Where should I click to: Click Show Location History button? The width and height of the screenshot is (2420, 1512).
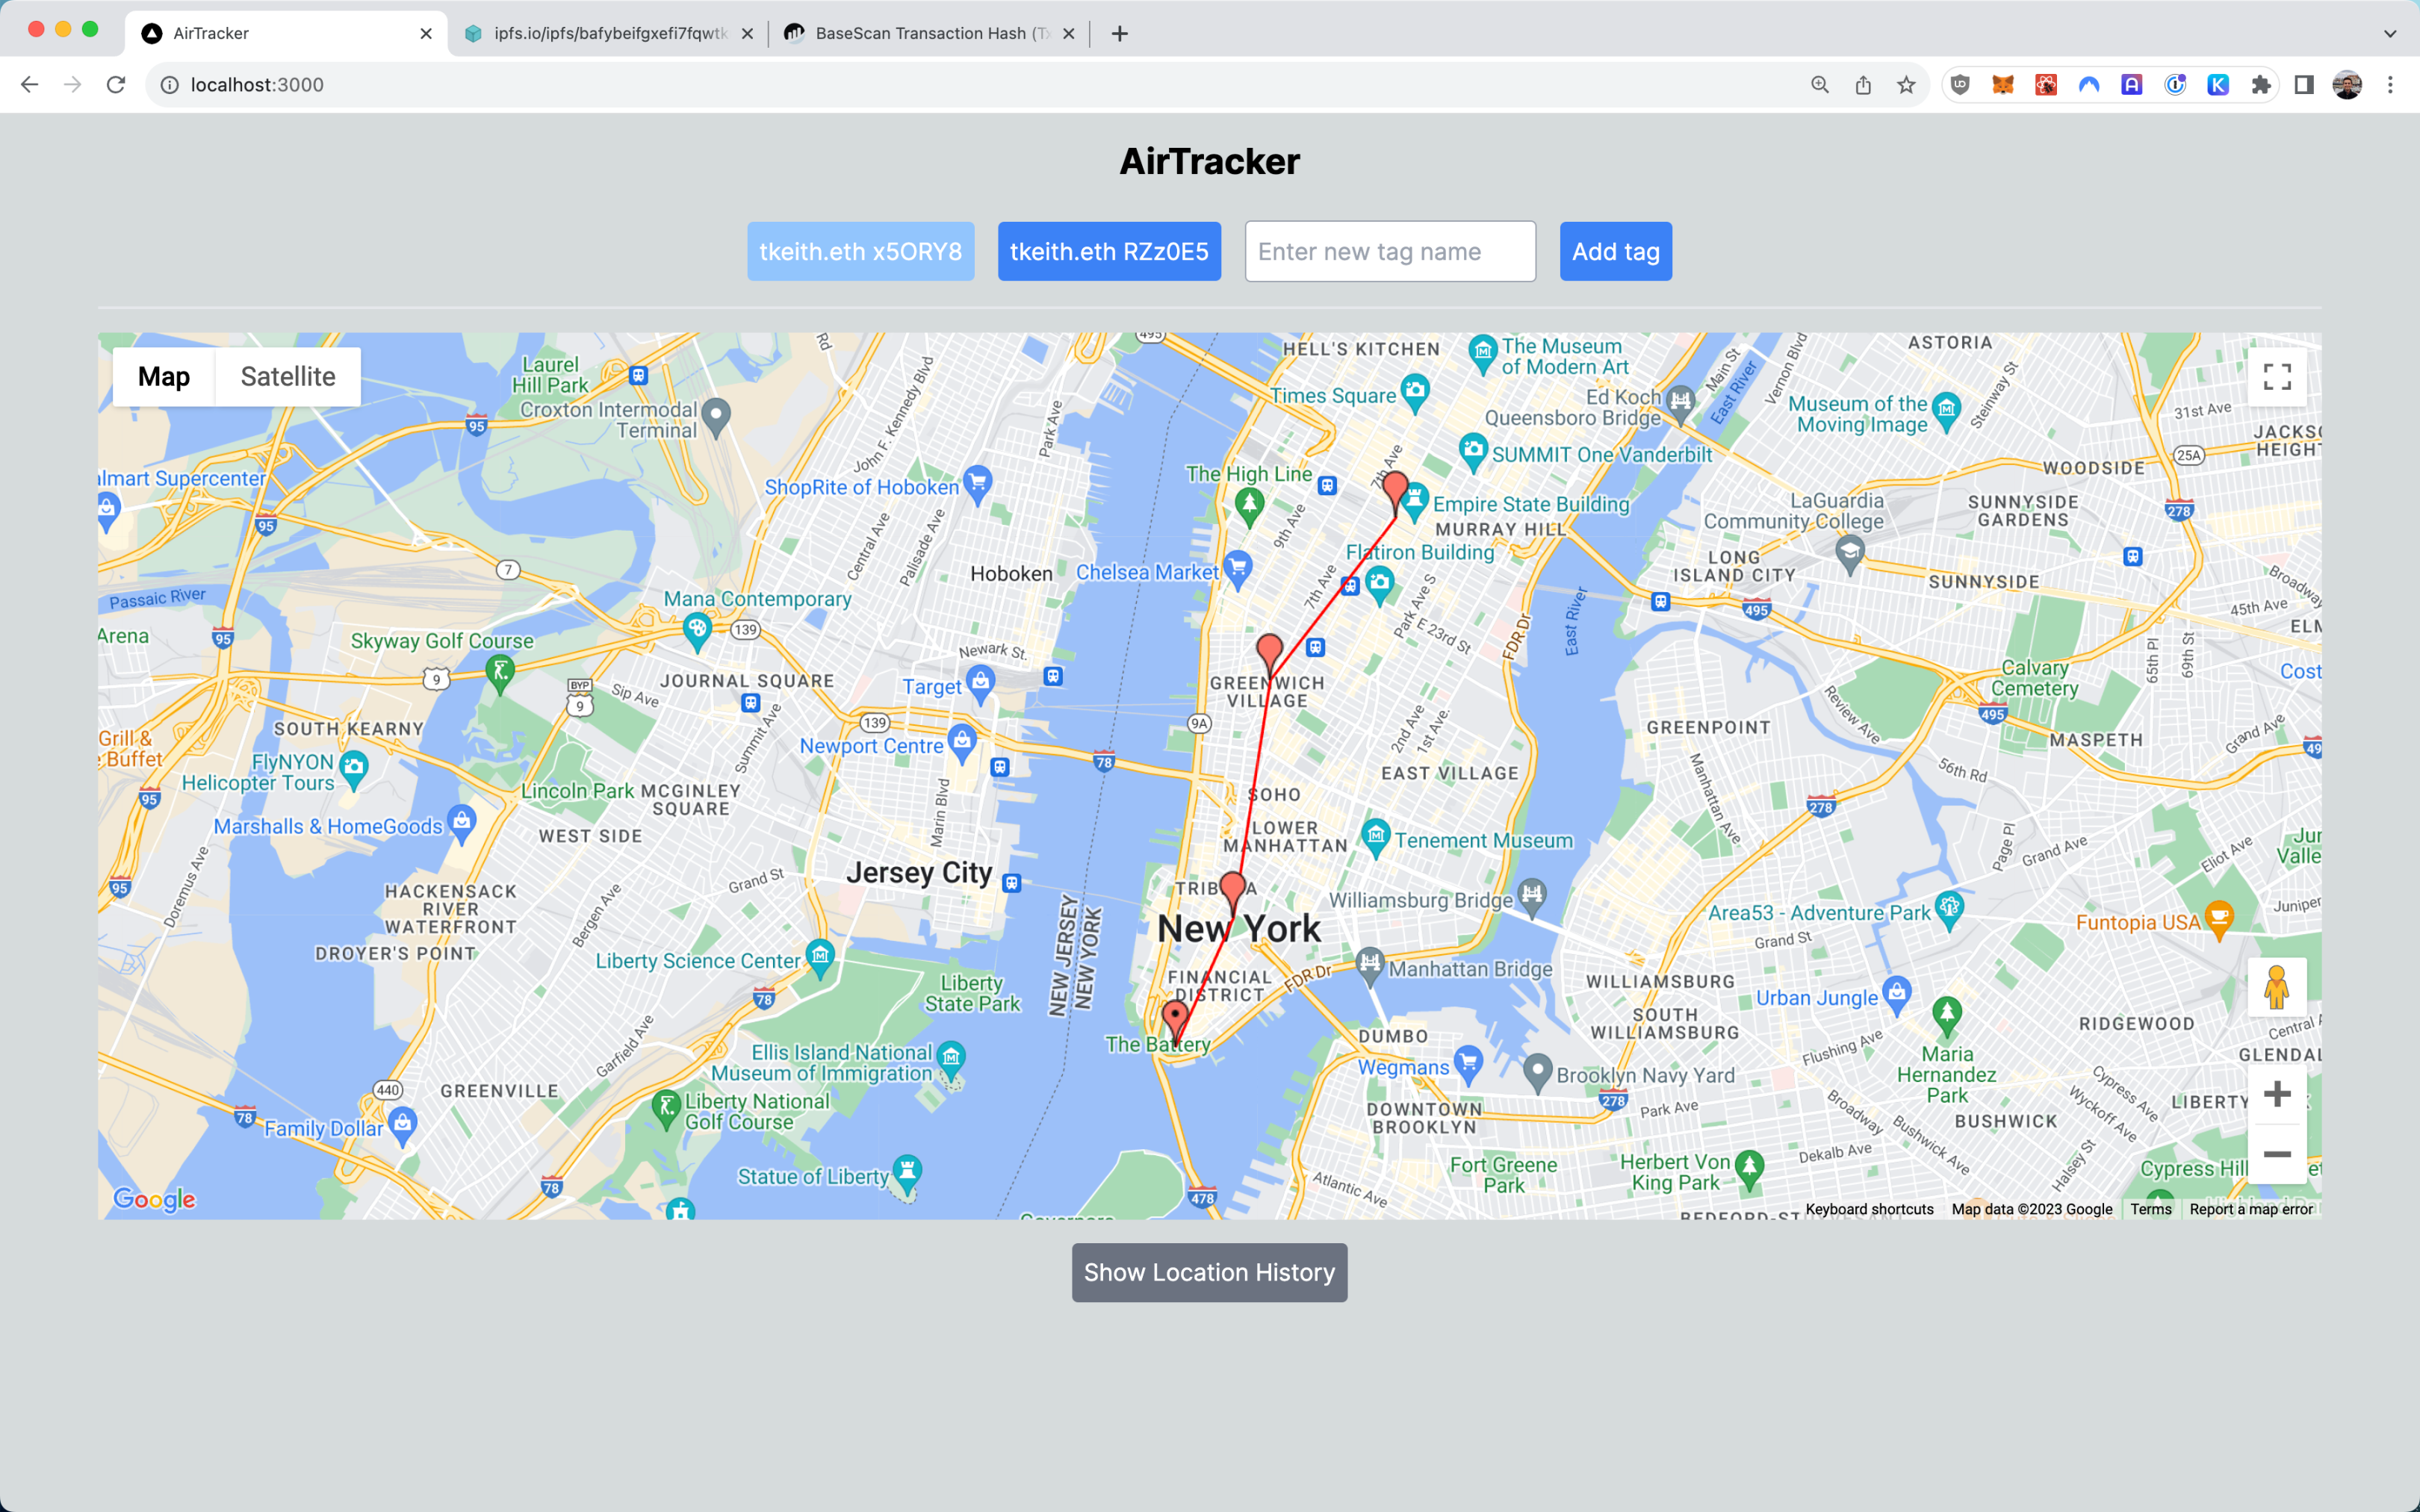1209,1272
